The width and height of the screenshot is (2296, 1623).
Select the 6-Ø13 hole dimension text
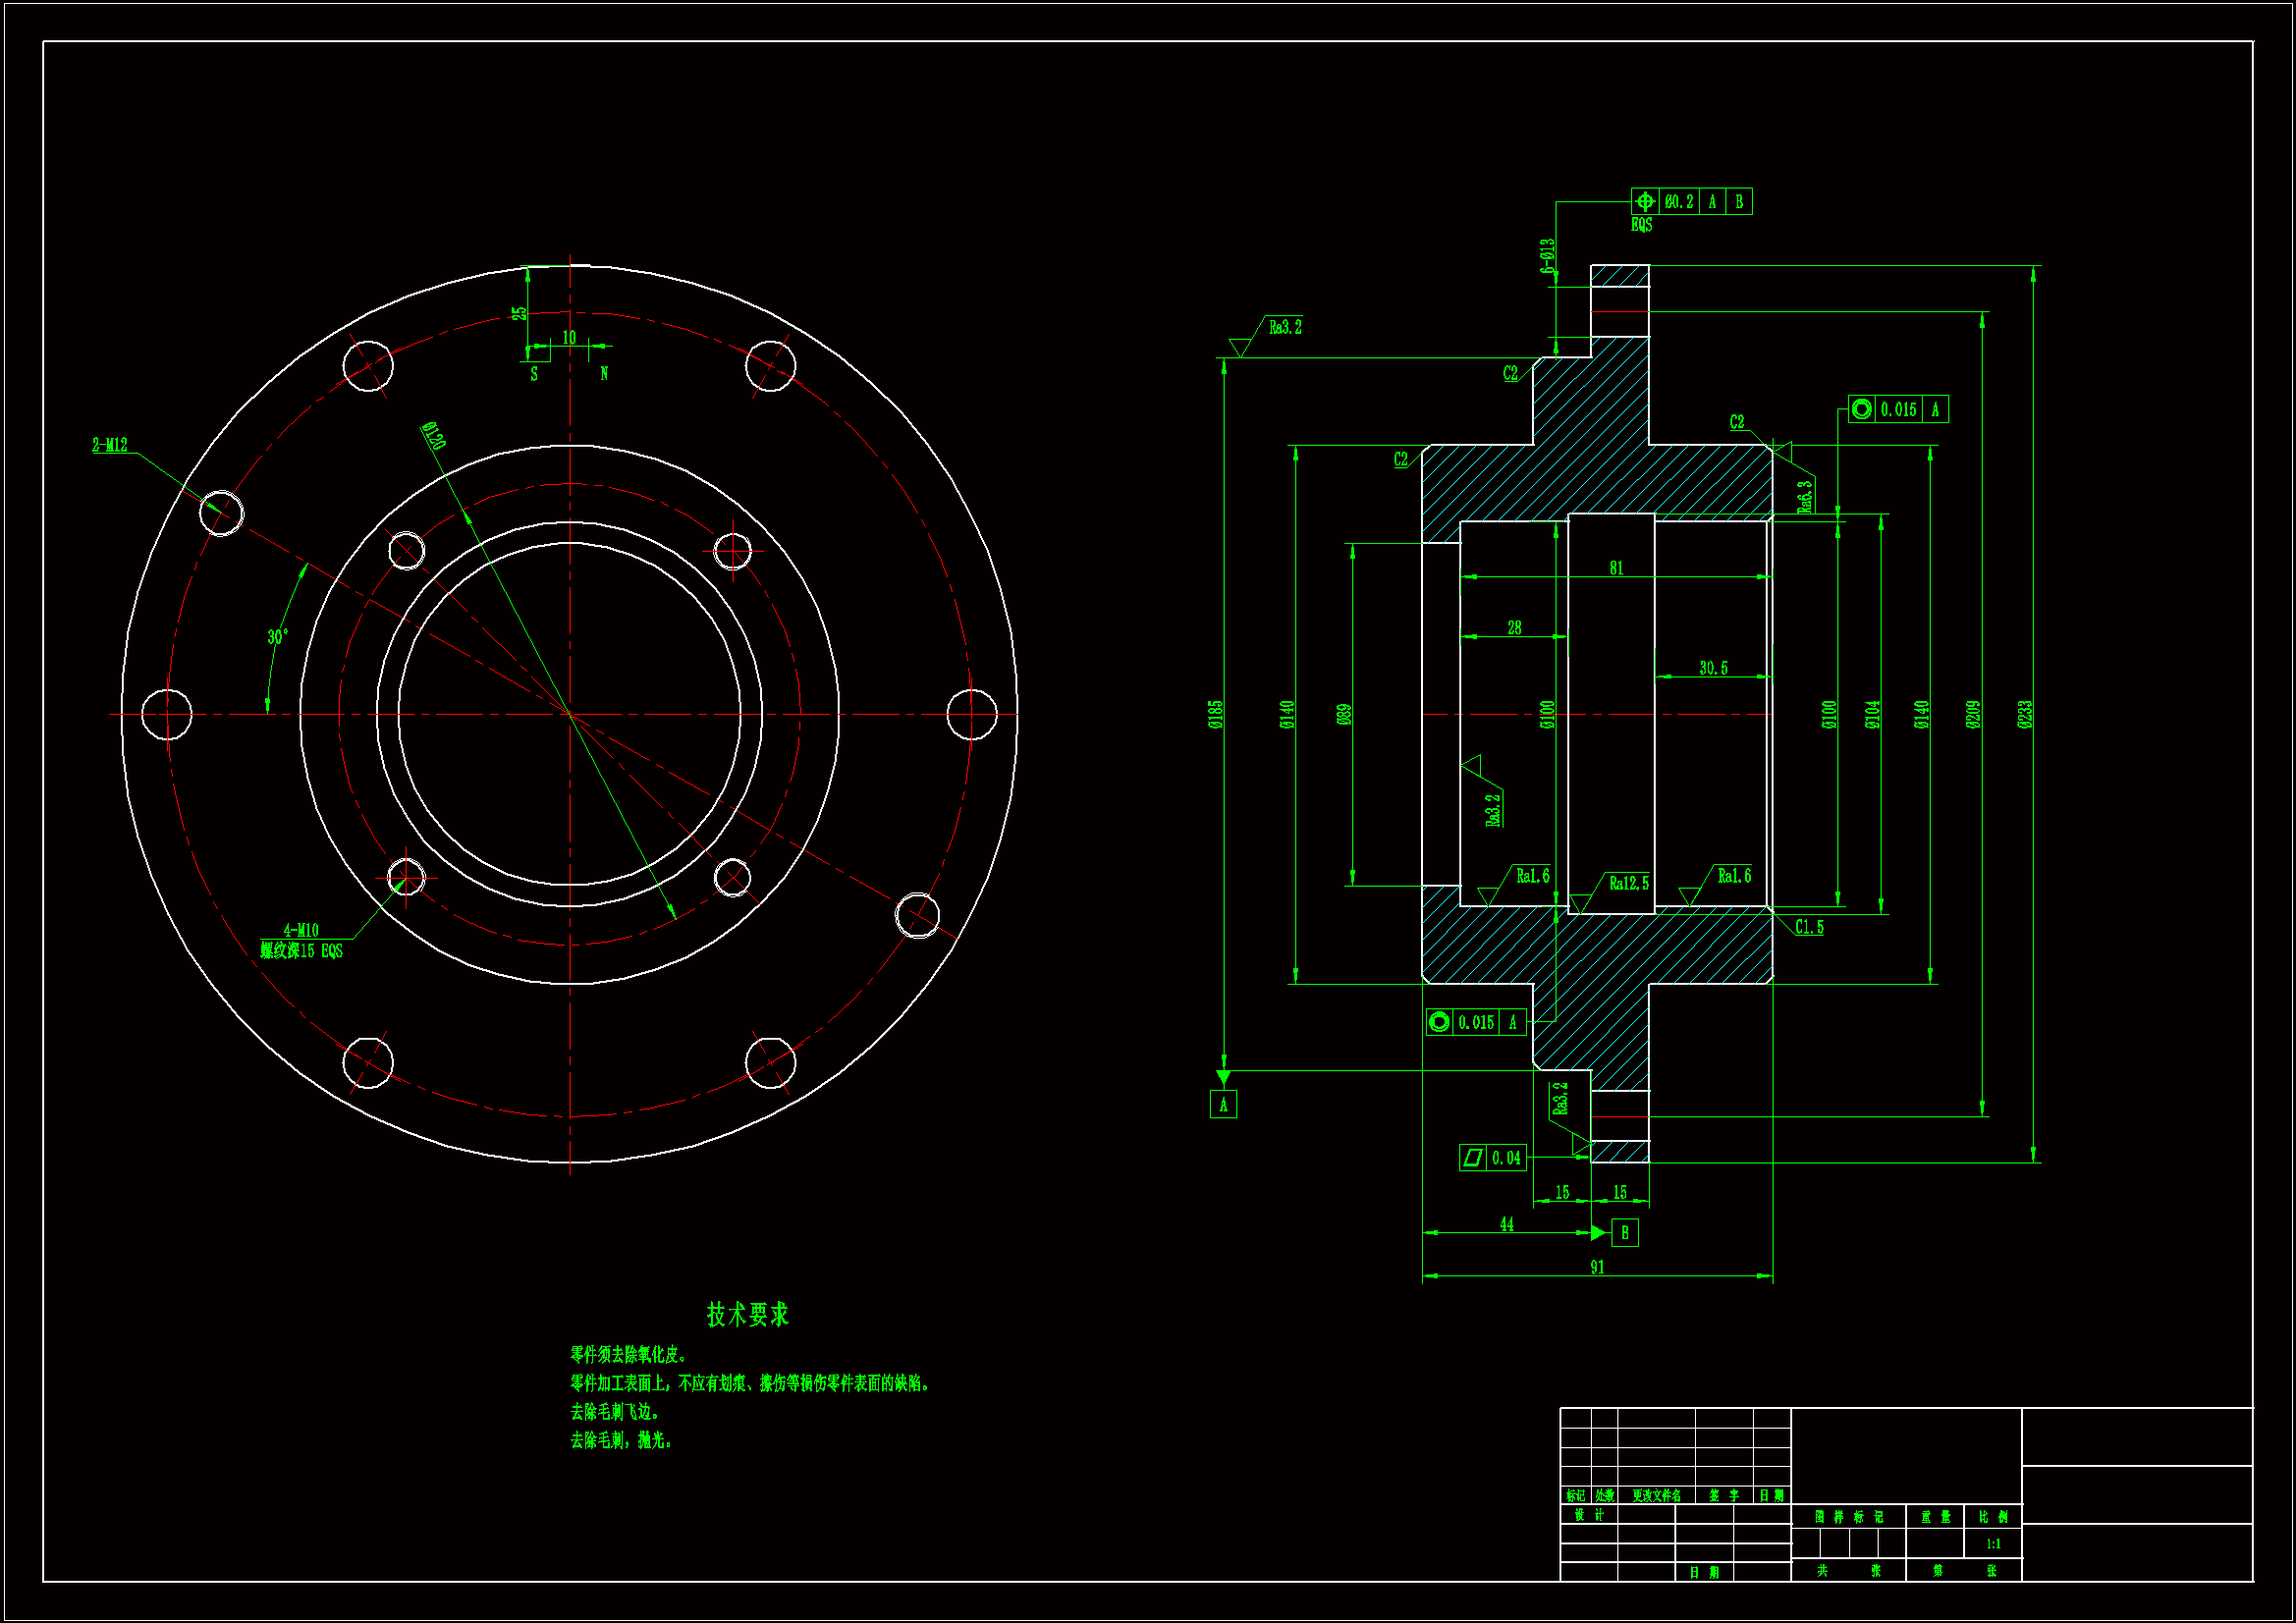pyautogui.click(x=1548, y=256)
